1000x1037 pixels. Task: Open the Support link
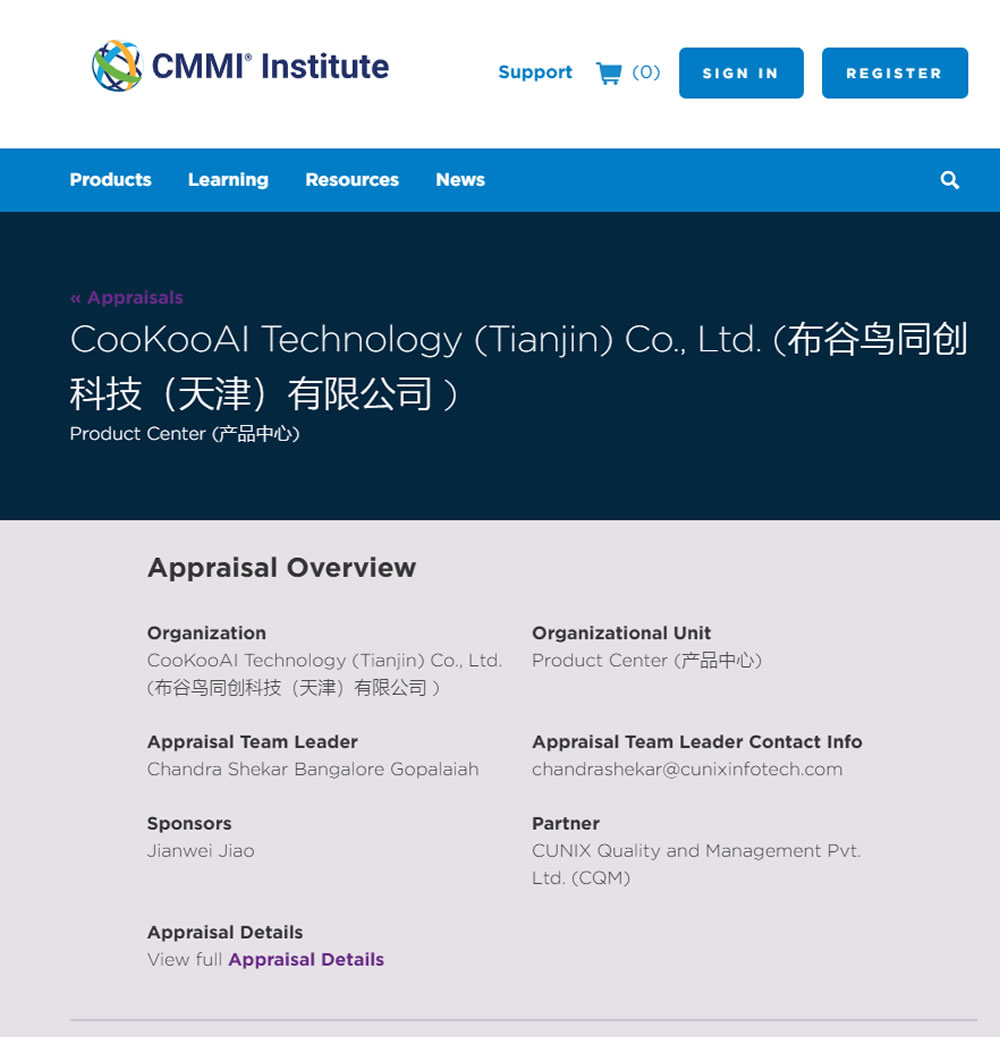click(x=535, y=72)
